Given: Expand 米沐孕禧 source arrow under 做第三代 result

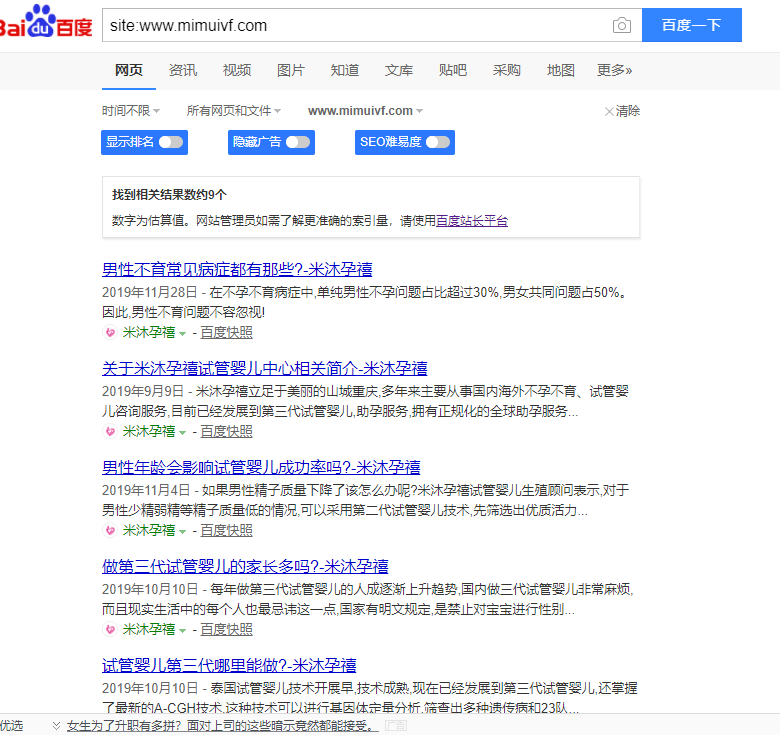Looking at the screenshot, I should 183,630.
